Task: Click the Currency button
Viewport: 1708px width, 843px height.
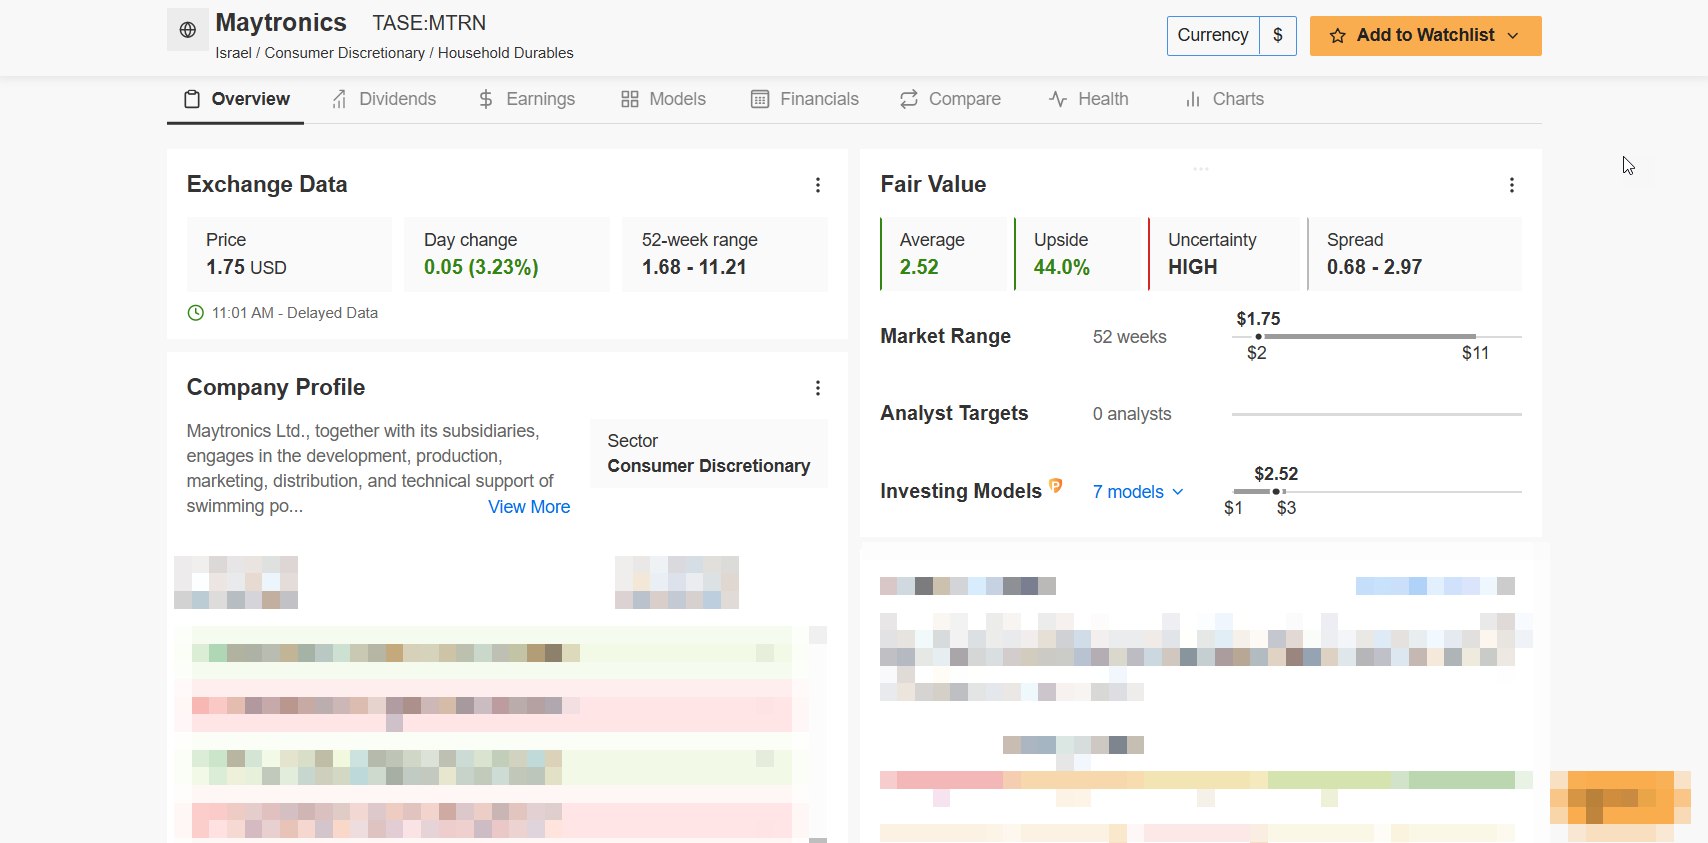Action: 1212,35
